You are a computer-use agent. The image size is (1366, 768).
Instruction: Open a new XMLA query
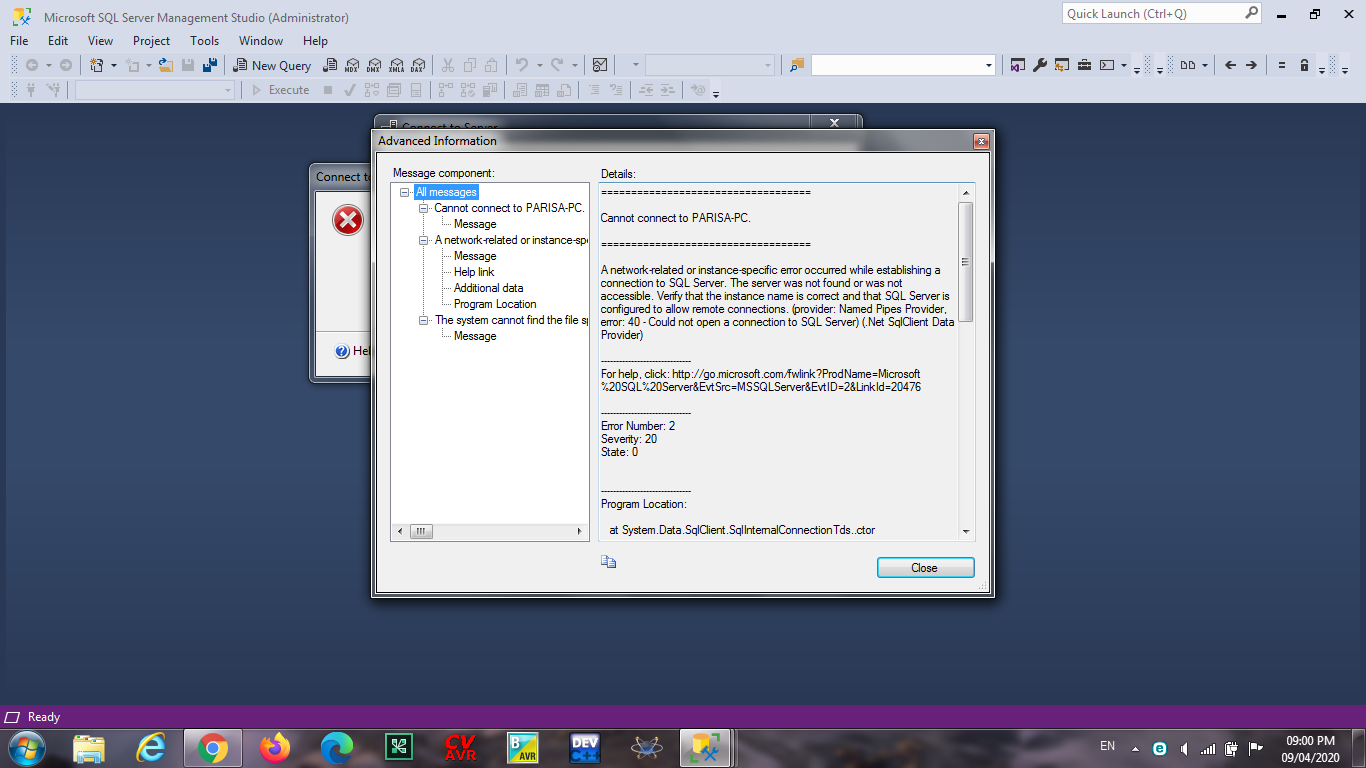click(396, 65)
